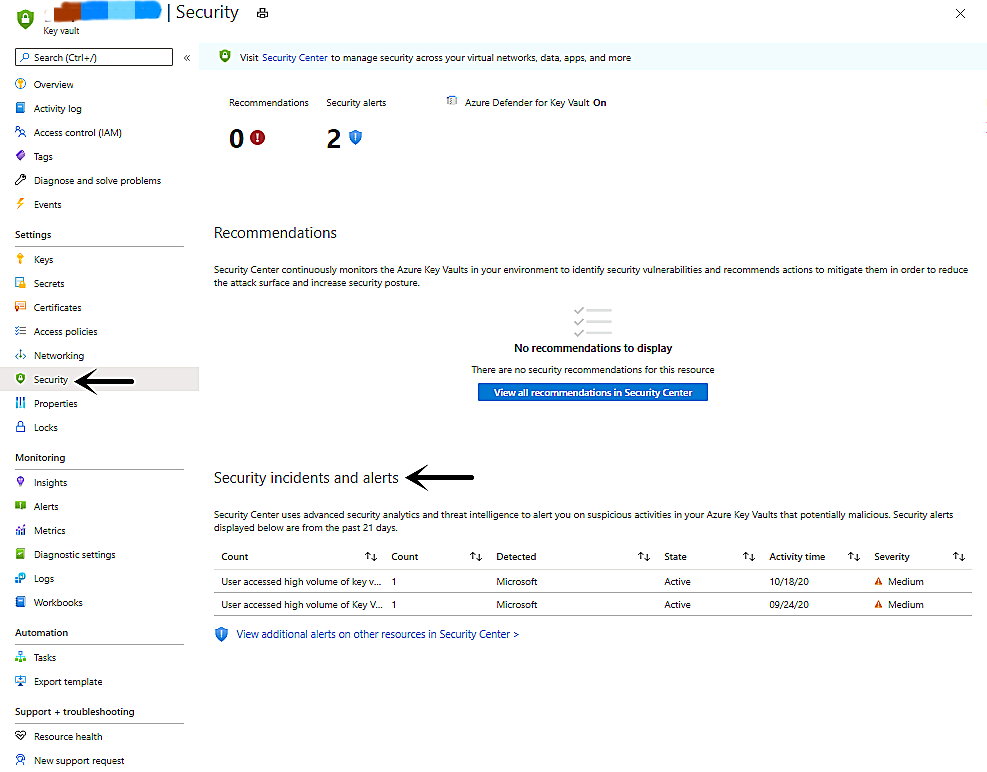
Task: Open the Keys icon under Settings
Action: [x=21, y=259]
